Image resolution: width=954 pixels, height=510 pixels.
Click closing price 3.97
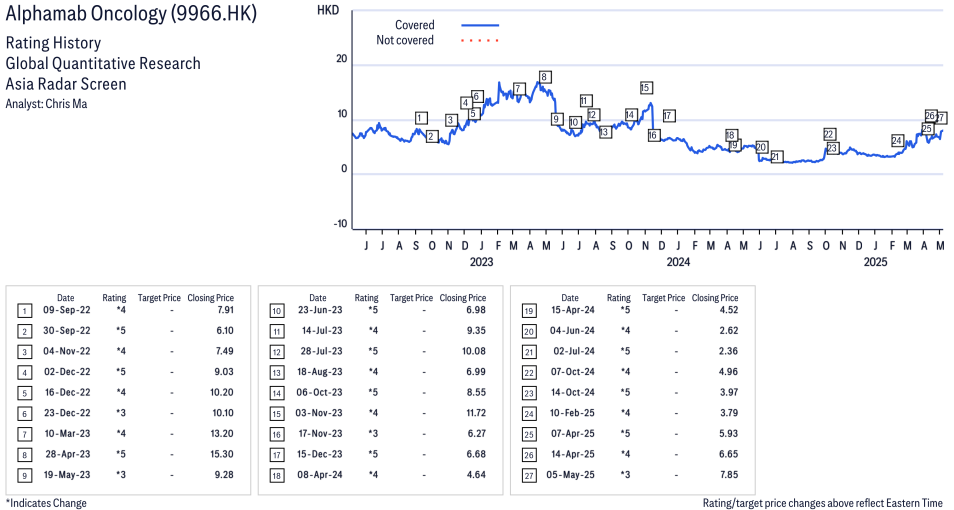[728, 393]
